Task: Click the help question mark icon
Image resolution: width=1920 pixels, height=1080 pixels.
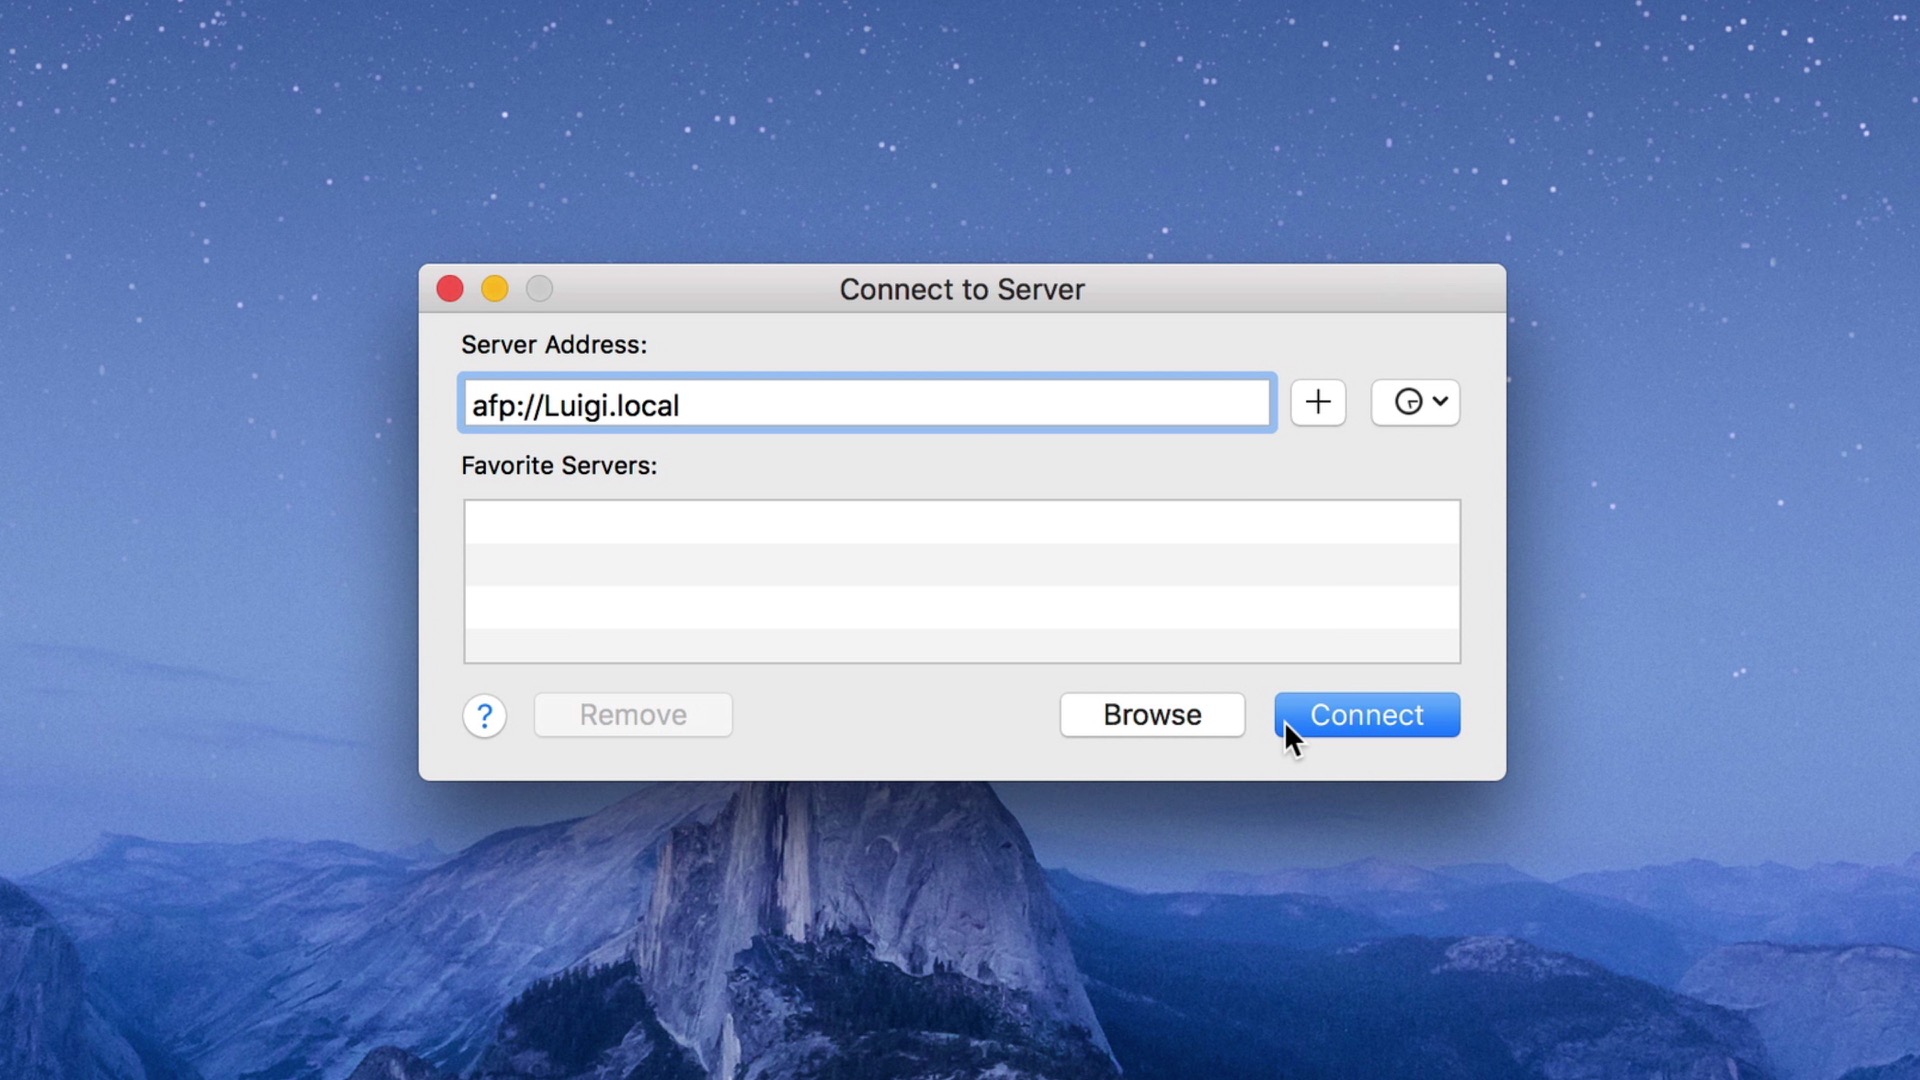Action: click(x=484, y=715)
